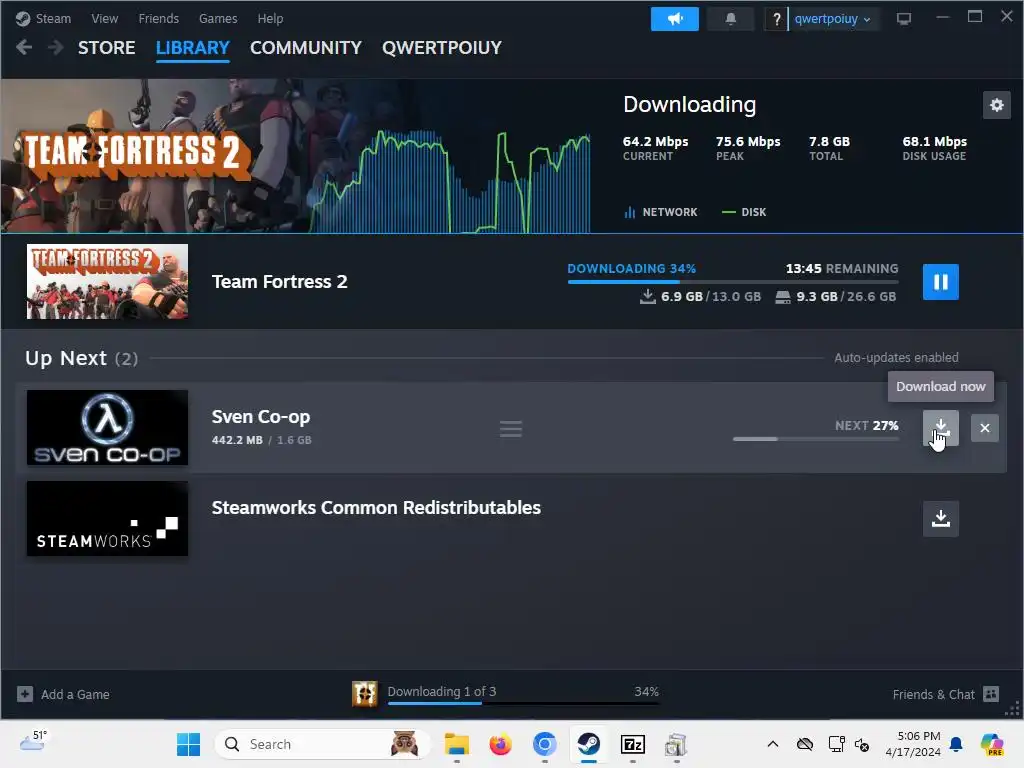Click the 75.6 Mbps PEAK stat
The image size is (1024, 768).
pos(748,148)
